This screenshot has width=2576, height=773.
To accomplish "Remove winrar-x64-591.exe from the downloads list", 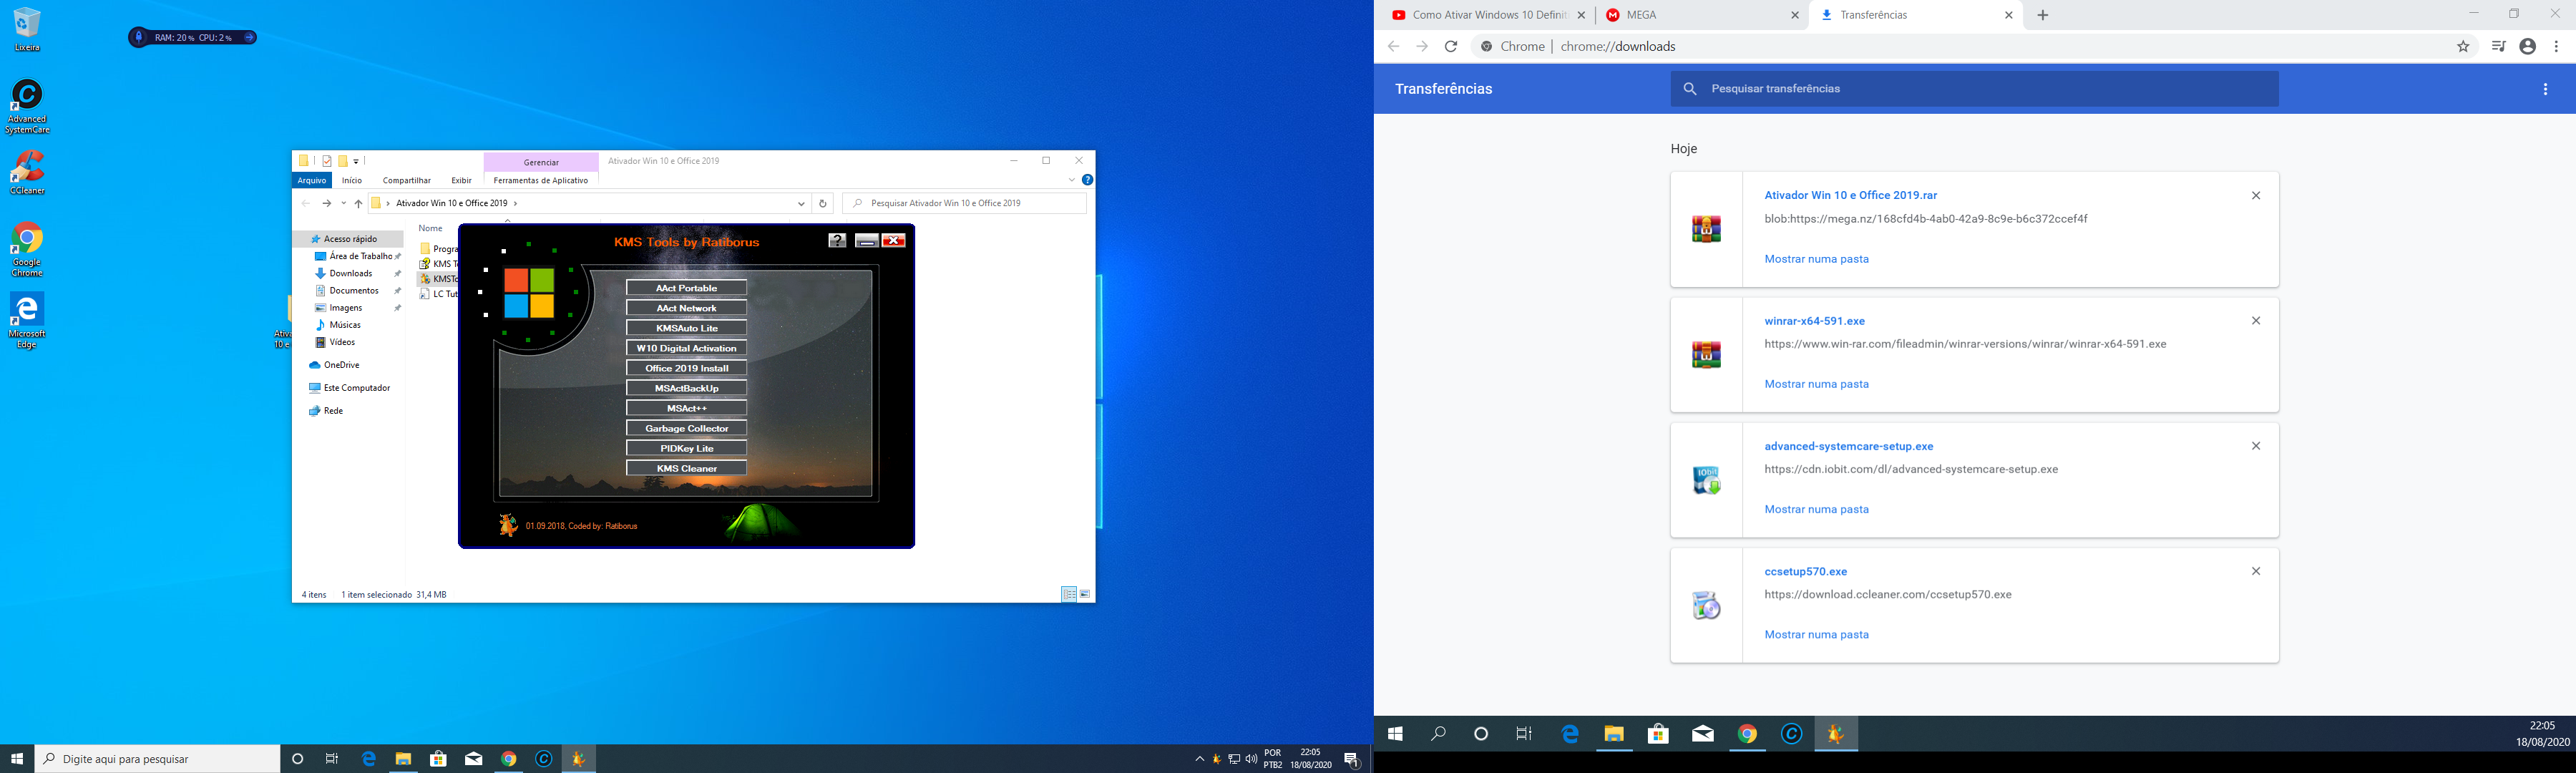I will coord(2256,321).
